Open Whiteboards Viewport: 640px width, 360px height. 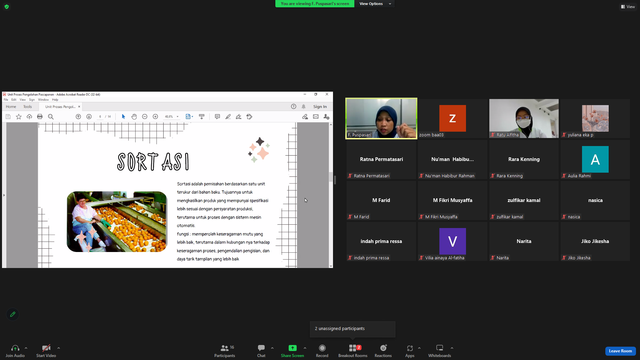[440, 350]
